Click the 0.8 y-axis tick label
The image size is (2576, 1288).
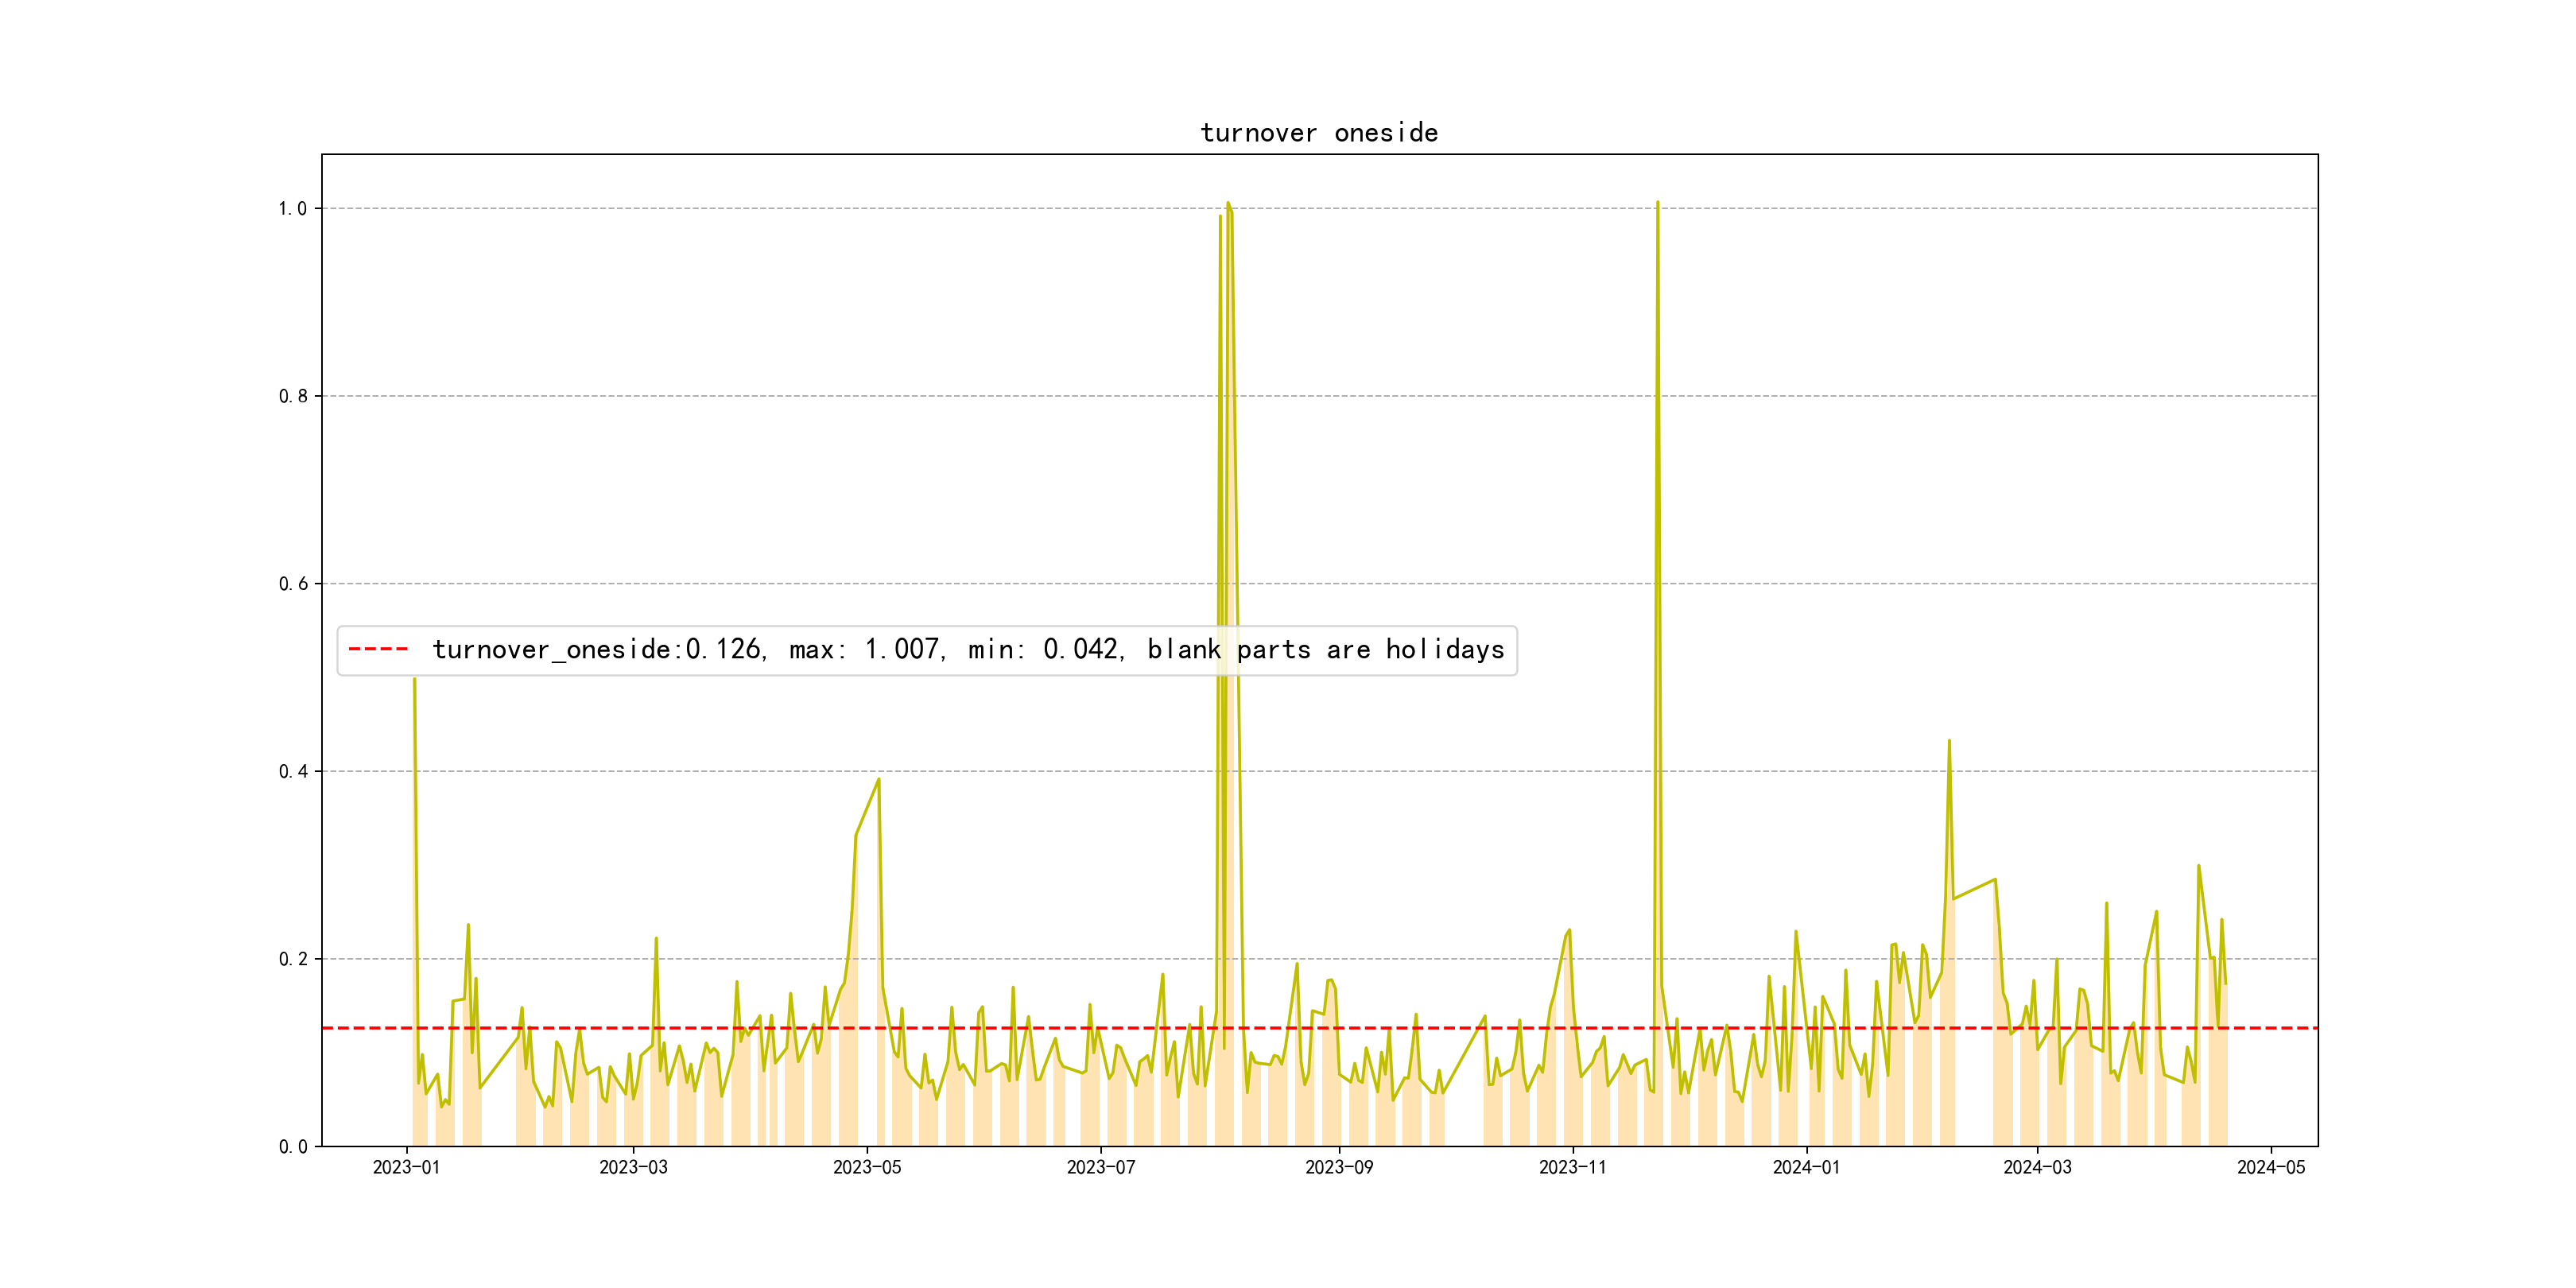click(292, 396)
